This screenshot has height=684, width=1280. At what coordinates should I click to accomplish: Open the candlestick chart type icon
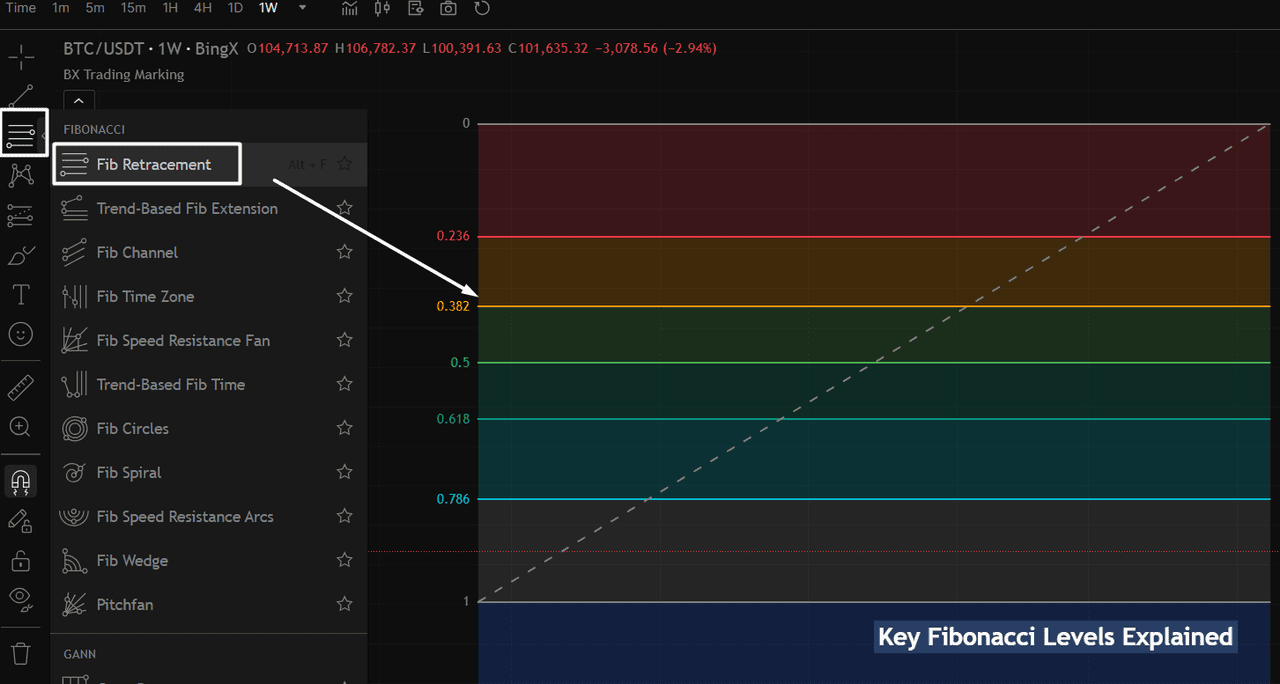point(382,9)
